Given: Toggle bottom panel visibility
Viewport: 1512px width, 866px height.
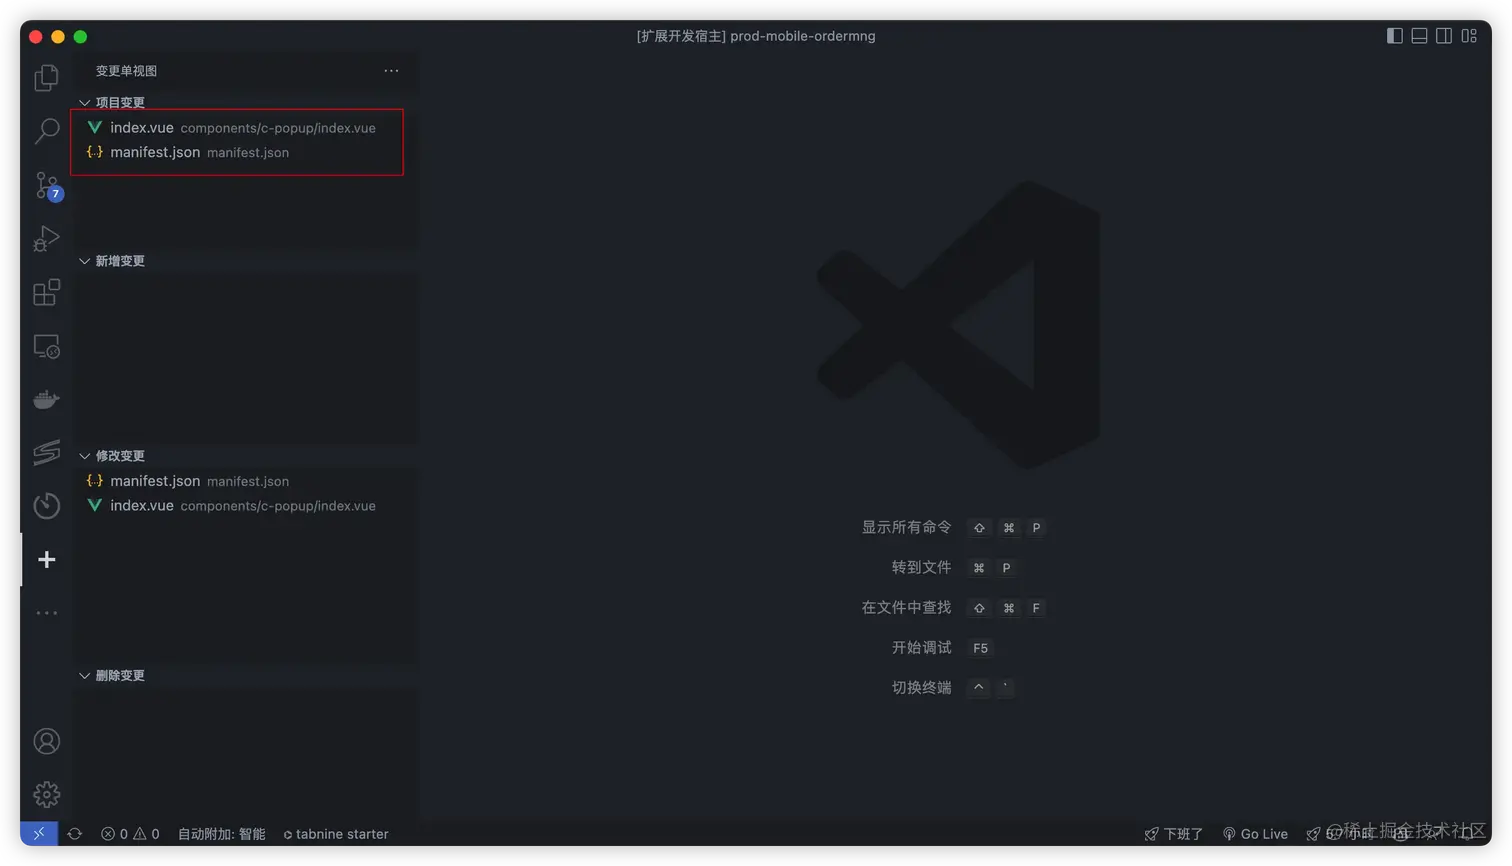Looking at the screenshot, I should click(x=1419, y=36).
